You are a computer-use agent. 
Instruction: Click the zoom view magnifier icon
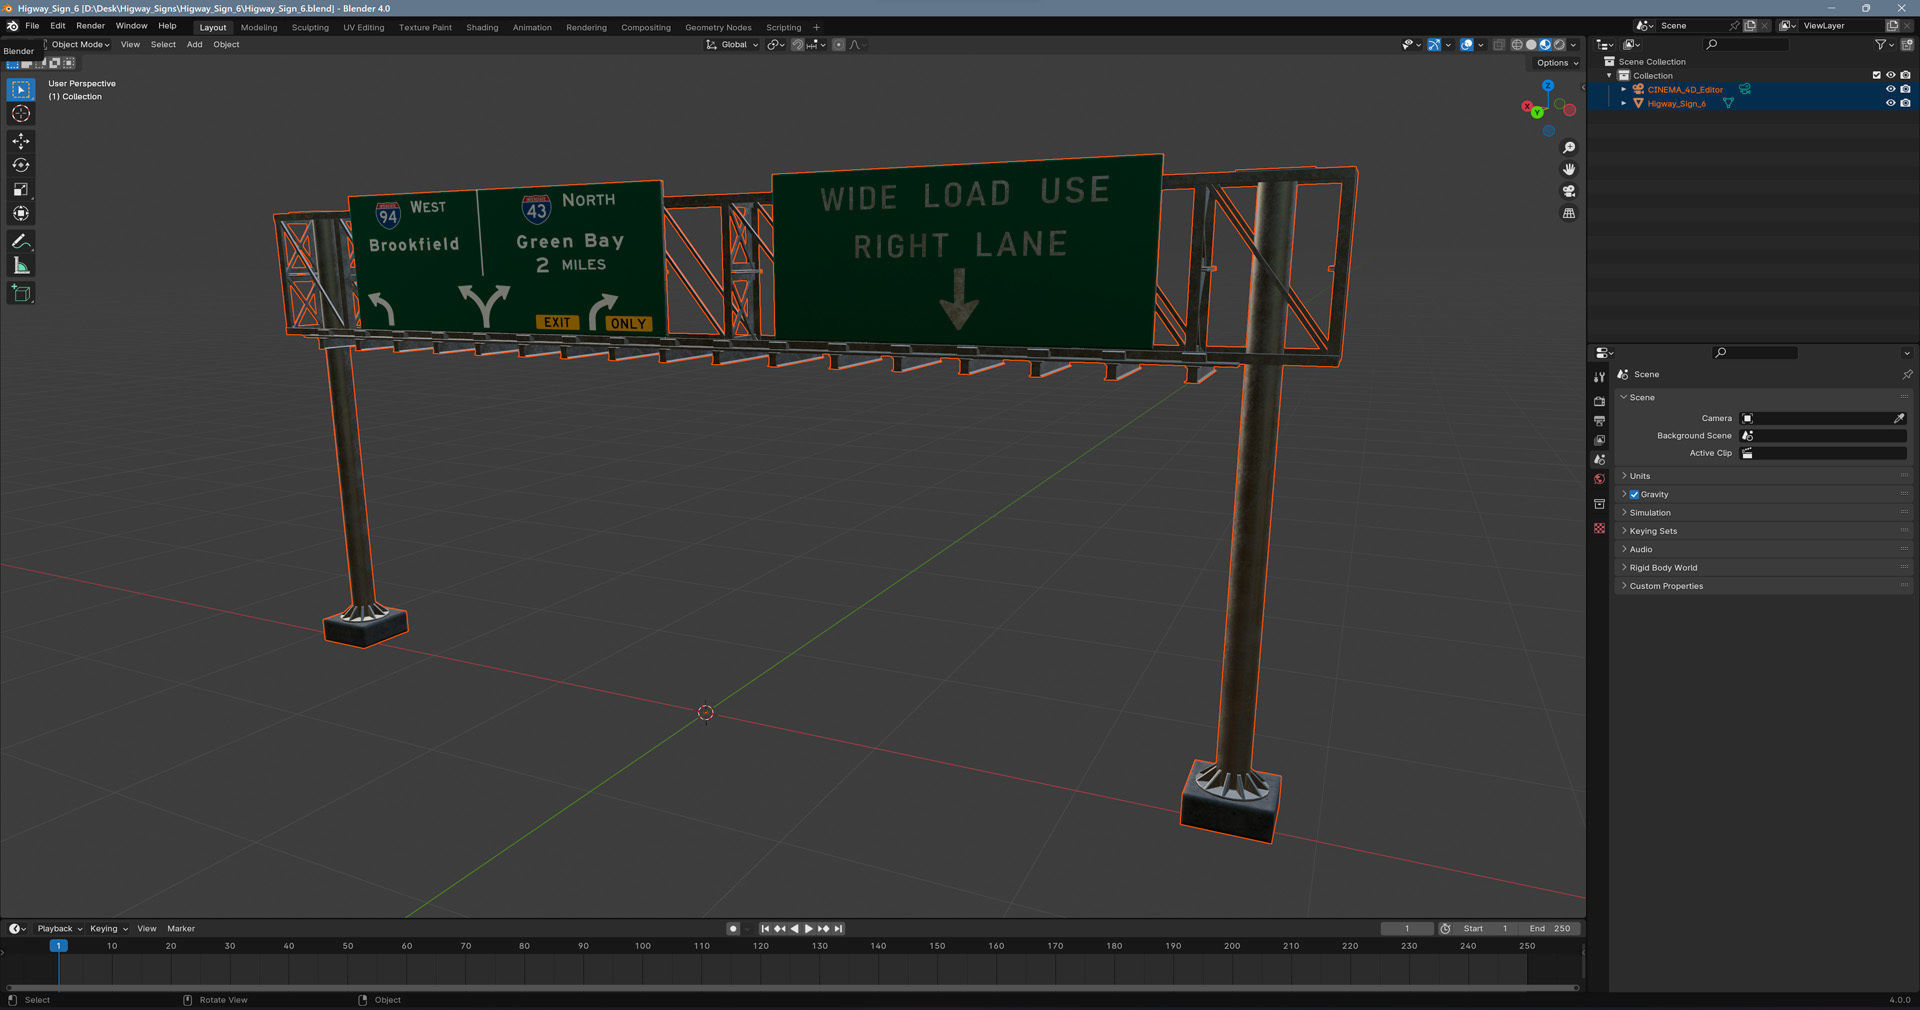pos(1569,148)
